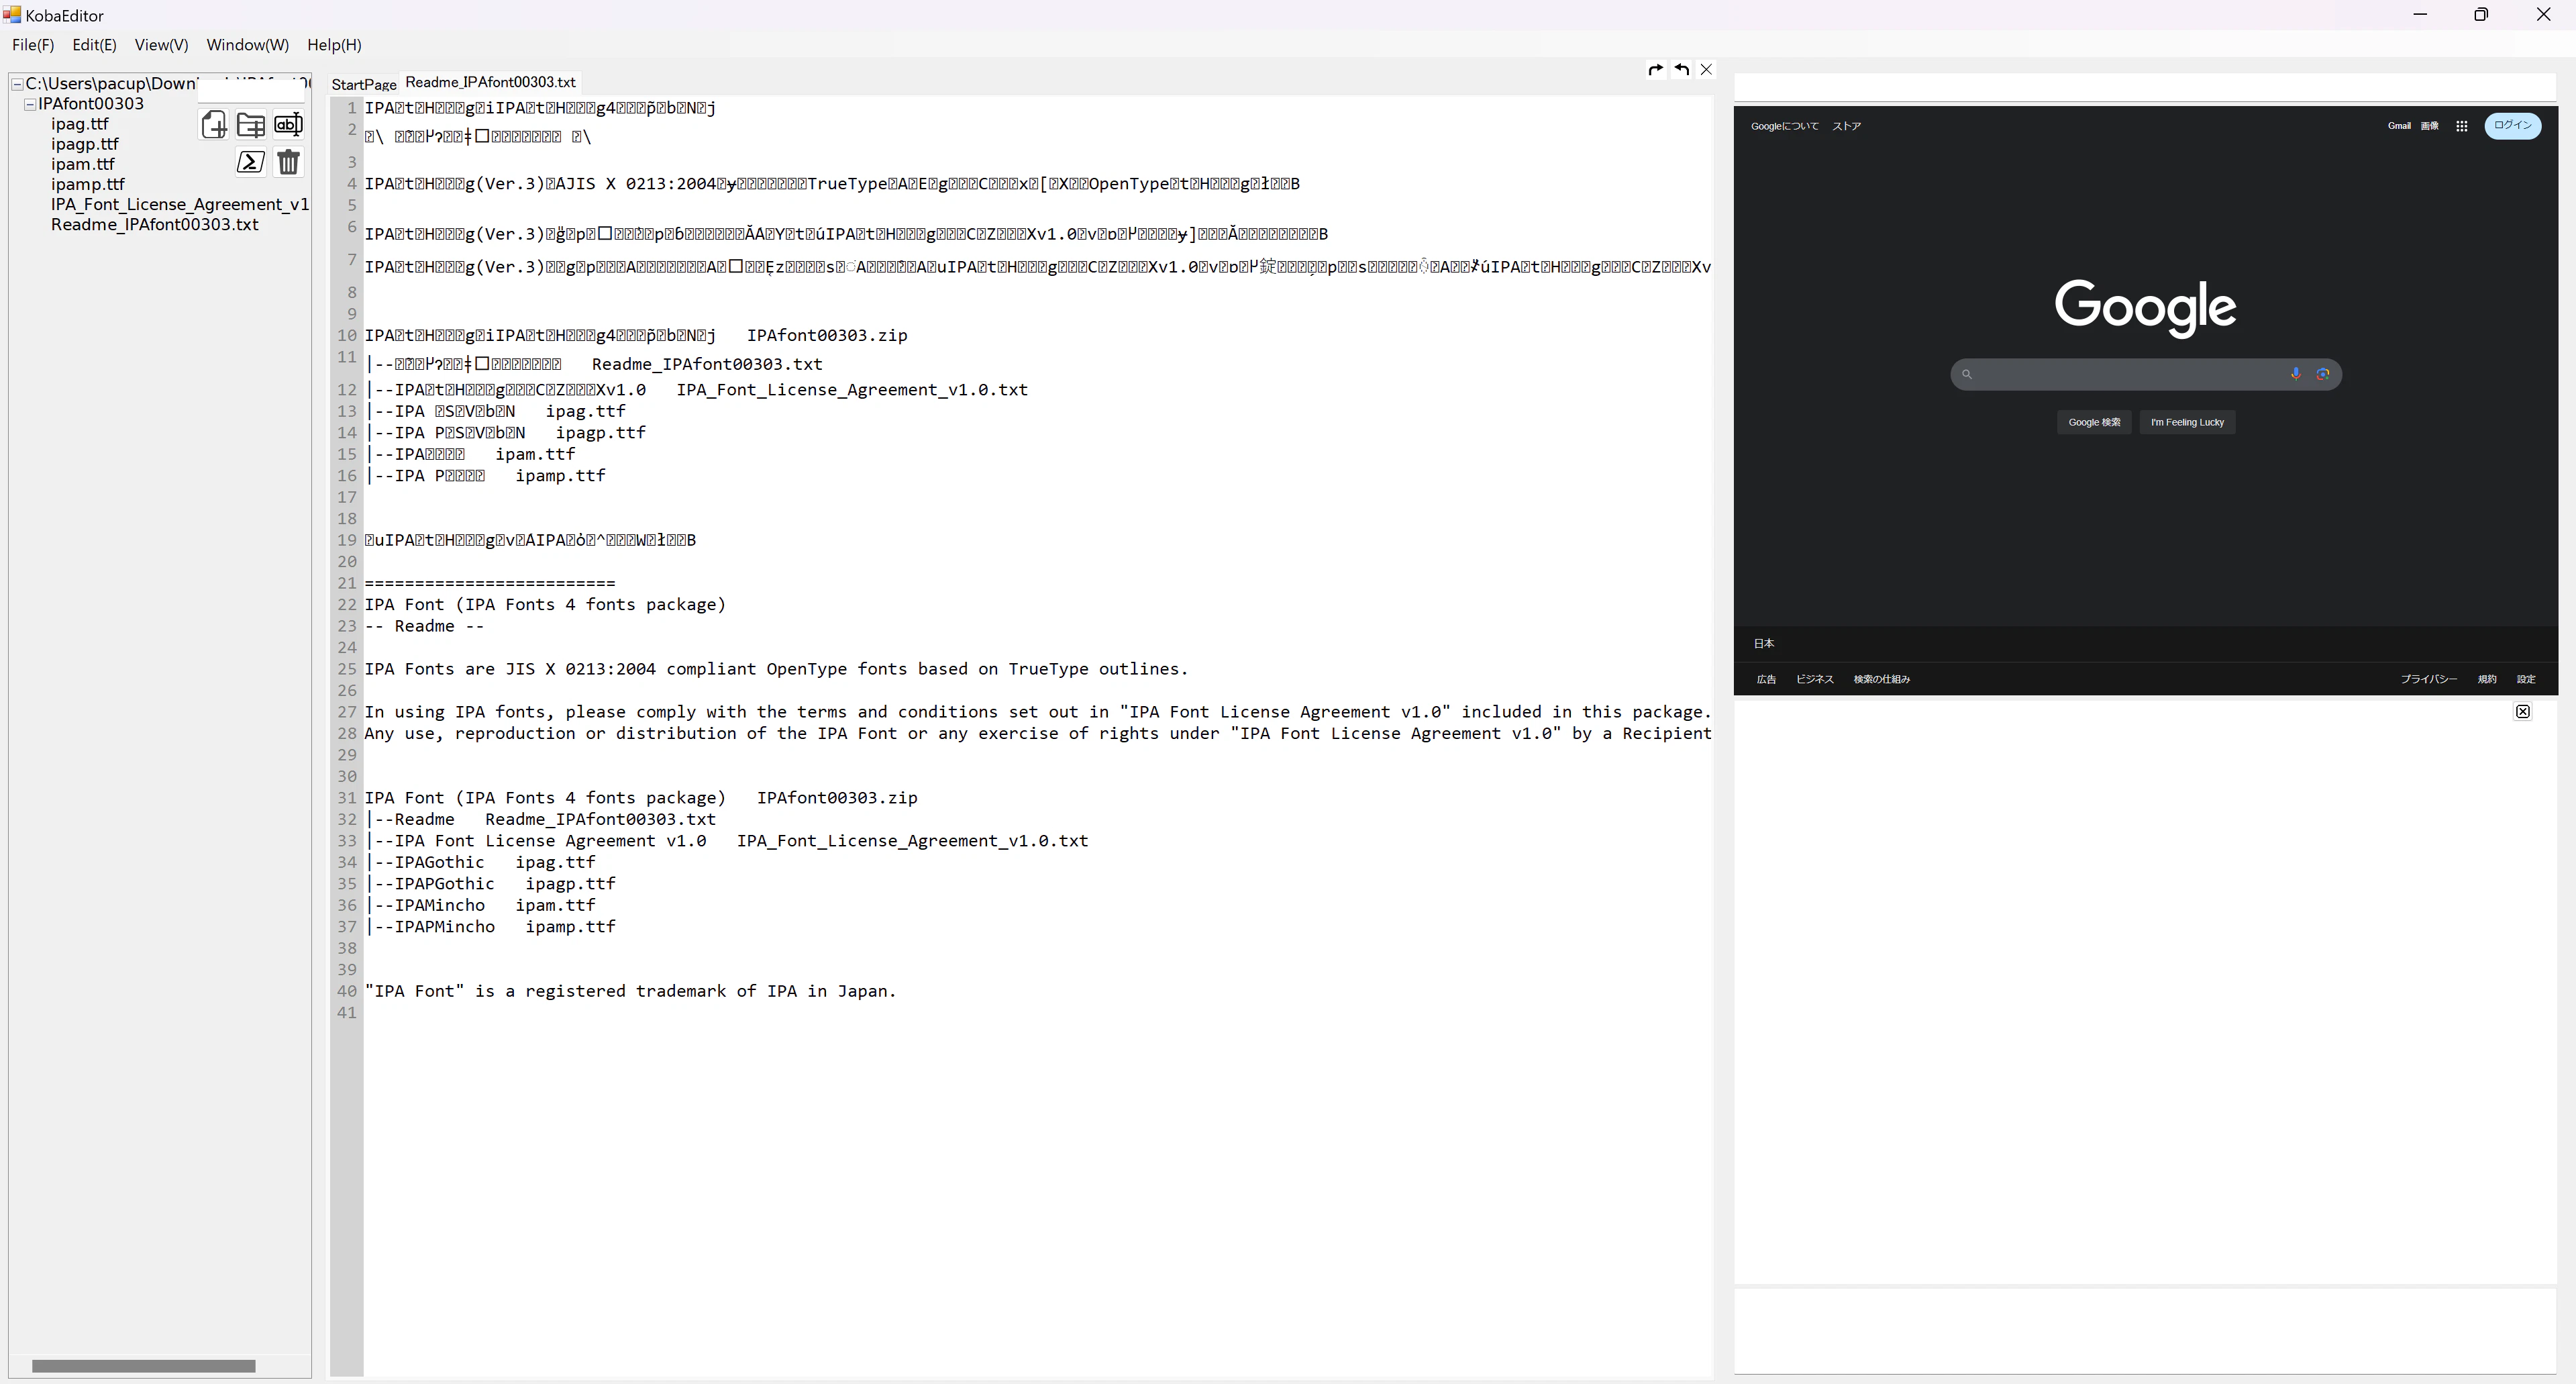This screenshot has height=1384, width=2576.
Task: Click the new folder icon in the explorer panel
Action: click(x=251, y=125)
